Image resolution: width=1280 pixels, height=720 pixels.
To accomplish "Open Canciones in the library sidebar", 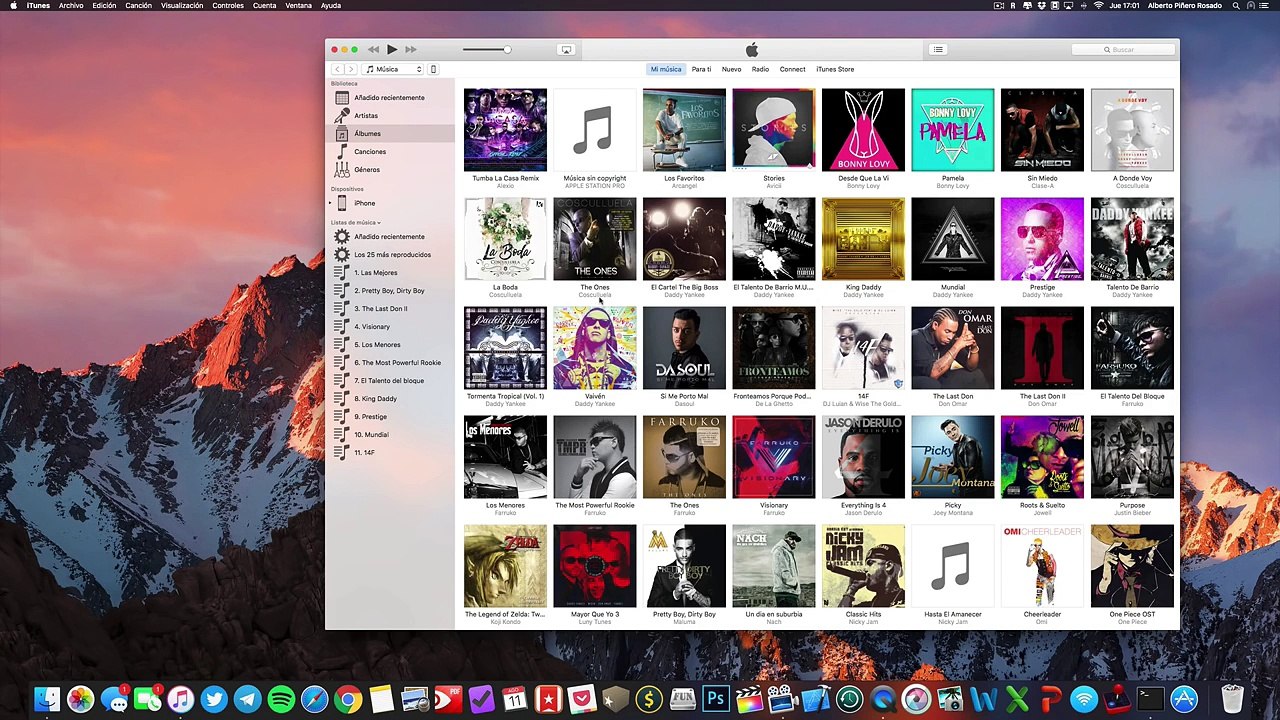I will point(369,152).
